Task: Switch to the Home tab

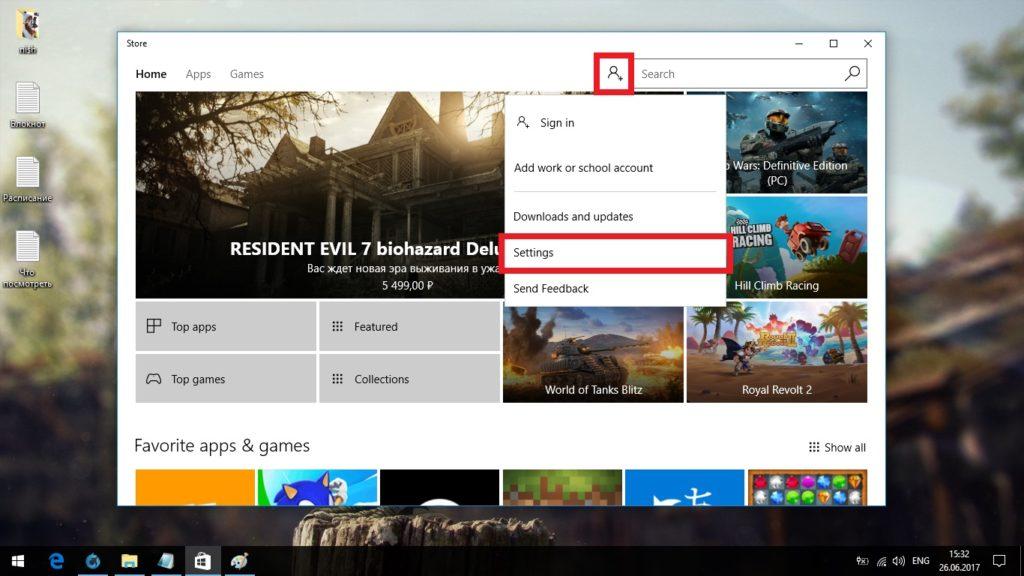Action: tap(151, 74)
